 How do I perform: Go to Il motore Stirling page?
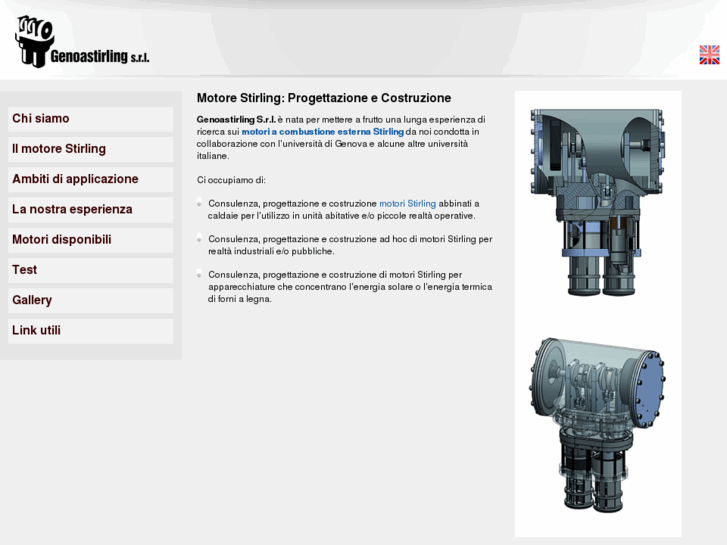click(x=90, y=149)
